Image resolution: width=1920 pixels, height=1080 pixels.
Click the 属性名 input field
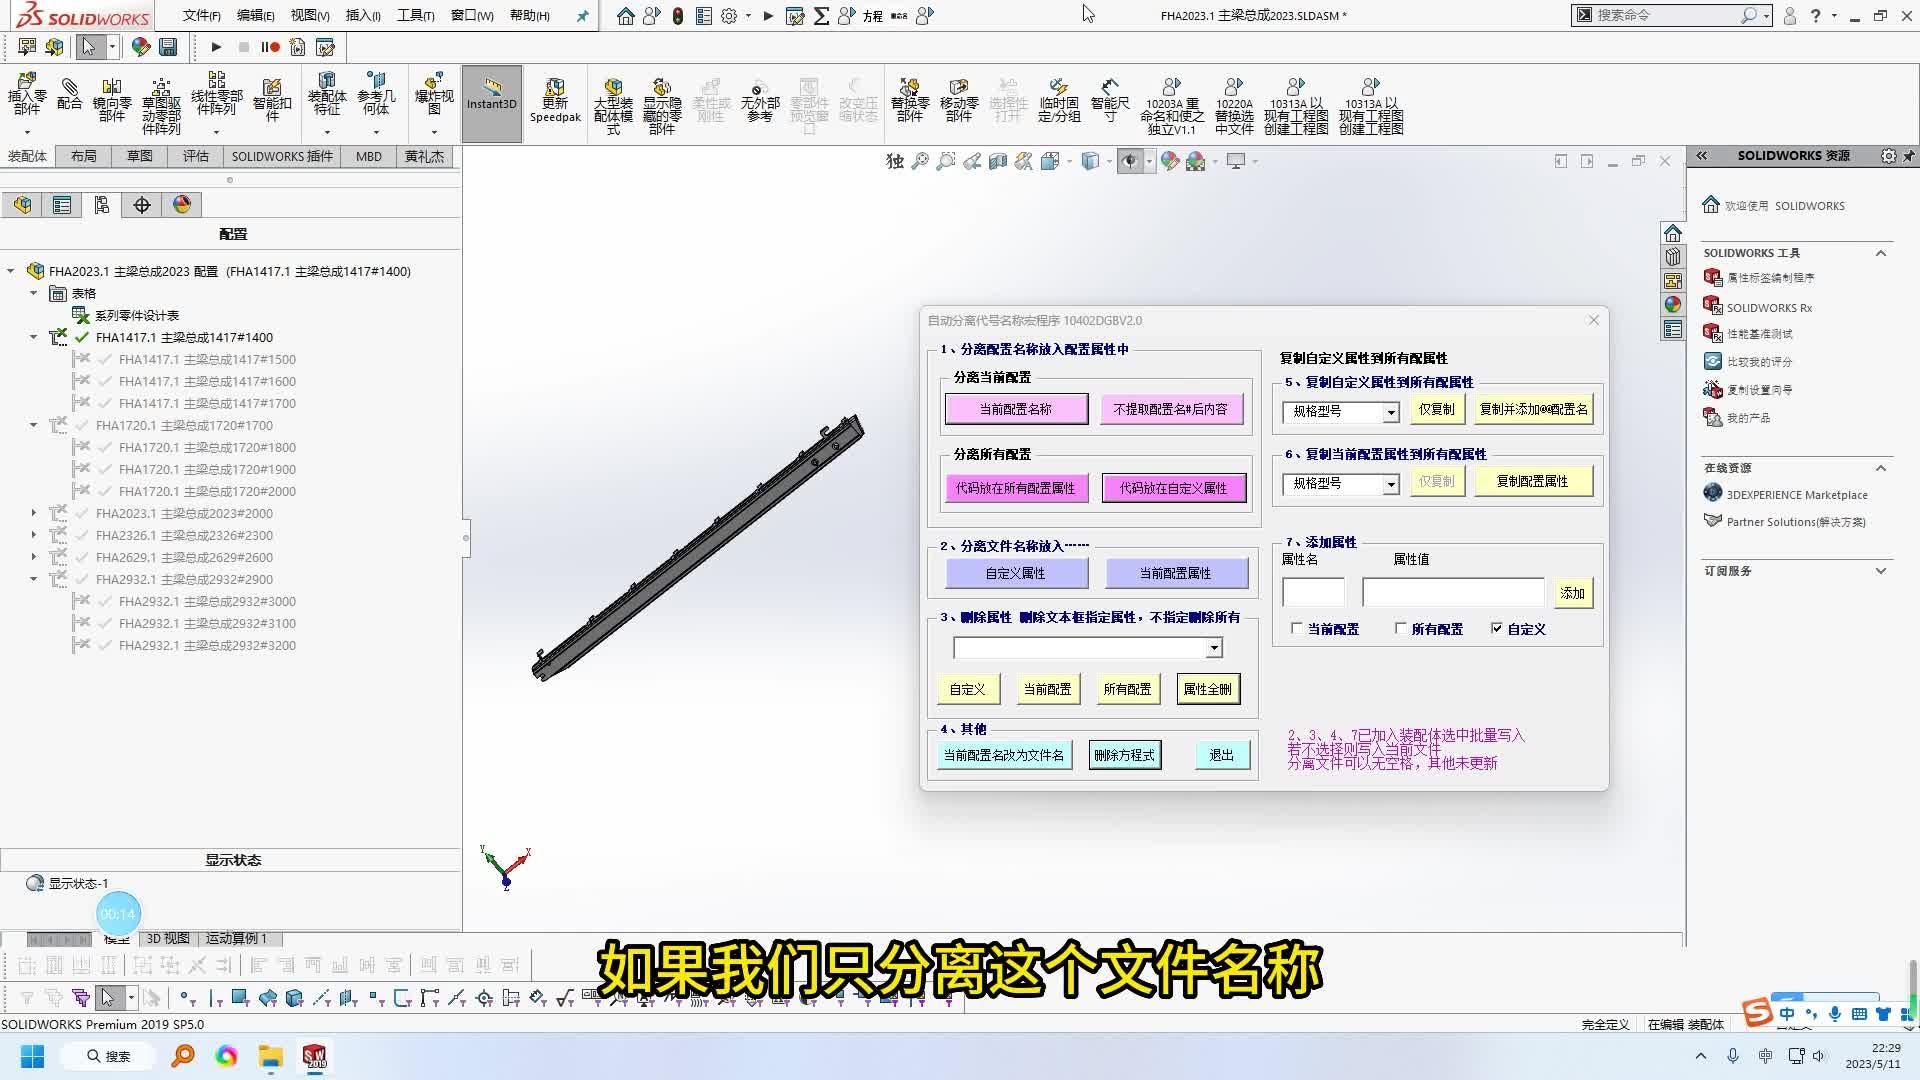point(1313,593)
